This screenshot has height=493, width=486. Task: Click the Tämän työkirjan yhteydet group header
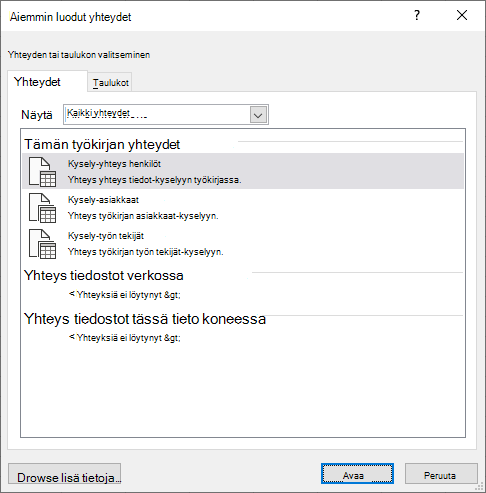tap(102, 145)
